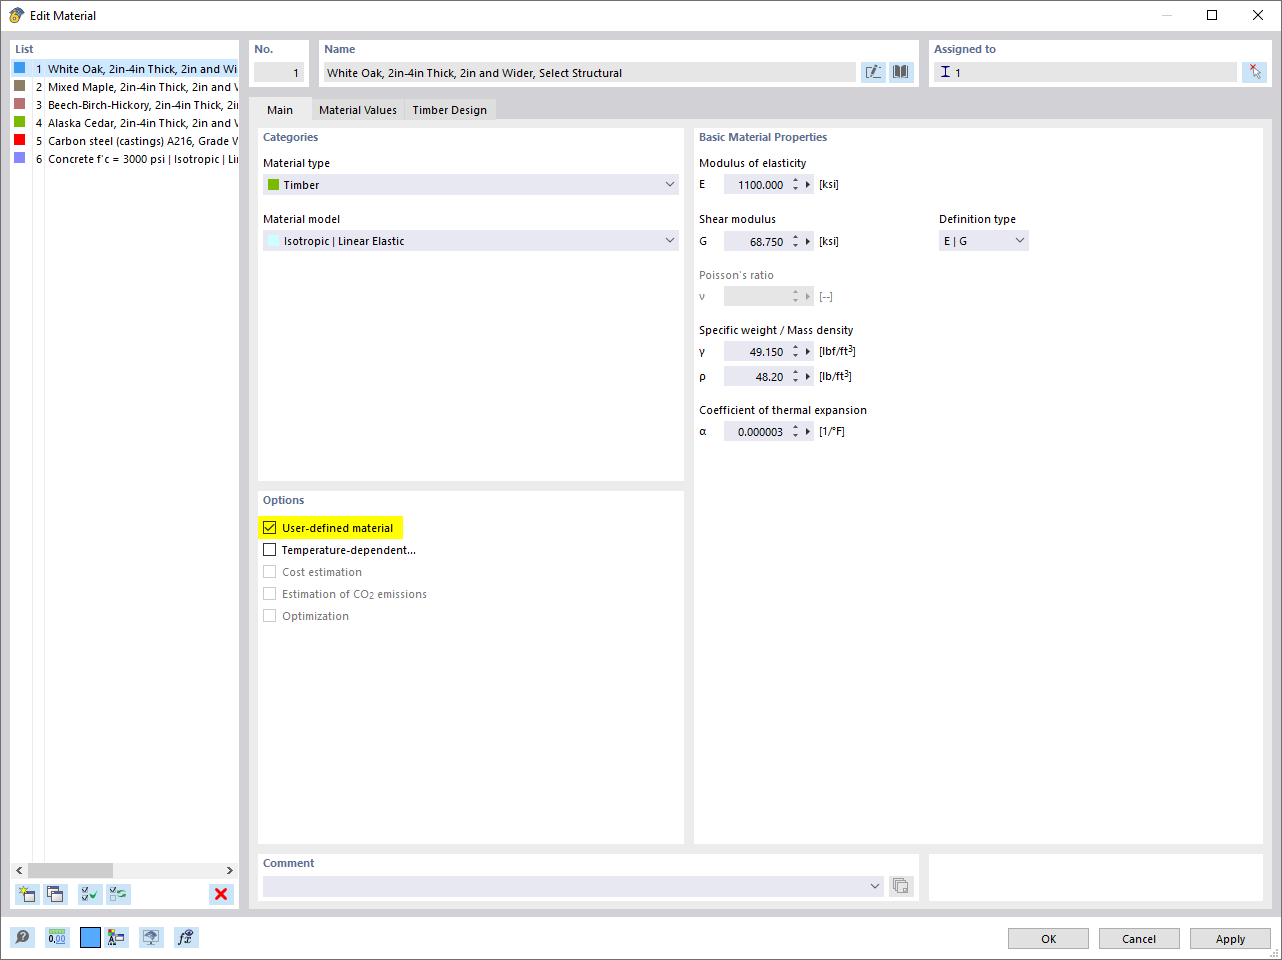Uncheck the User-defined material option
The height and width of the screenshot is (960, 1282).
(269, 527)
